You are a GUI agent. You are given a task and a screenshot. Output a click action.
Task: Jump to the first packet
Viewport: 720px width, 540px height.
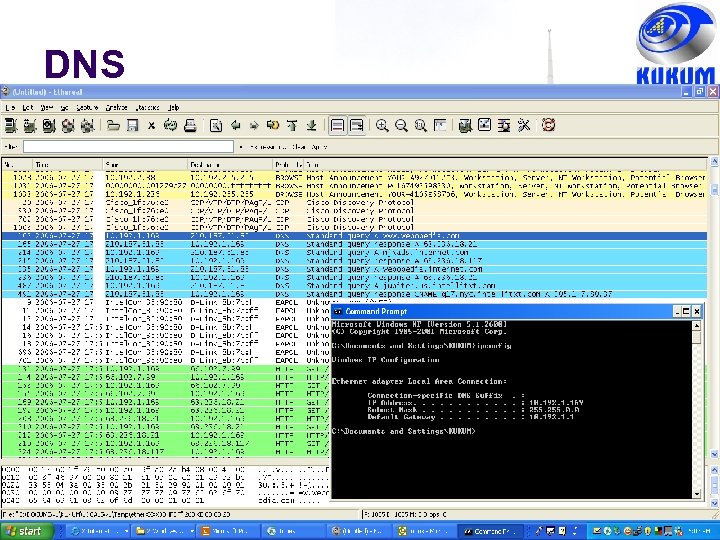pyautogui.click(x=292, y=125)
